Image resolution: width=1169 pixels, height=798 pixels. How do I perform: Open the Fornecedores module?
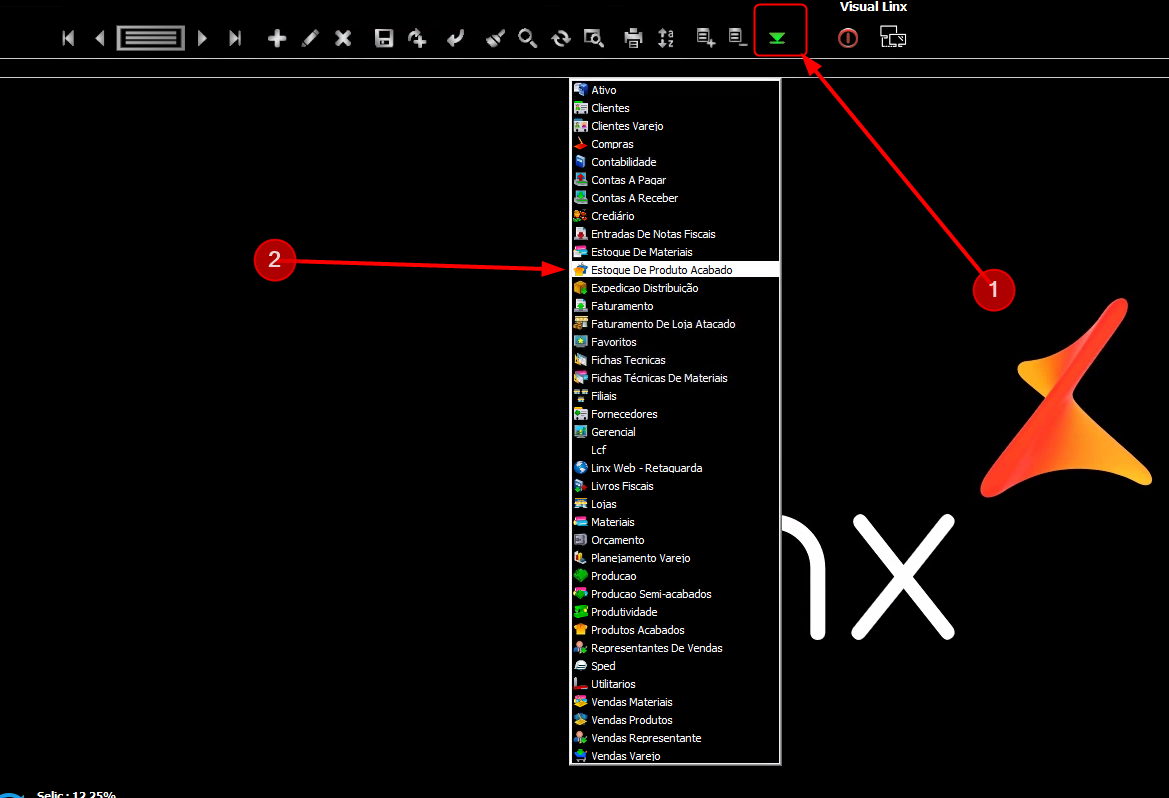click(x=675, y=414)
